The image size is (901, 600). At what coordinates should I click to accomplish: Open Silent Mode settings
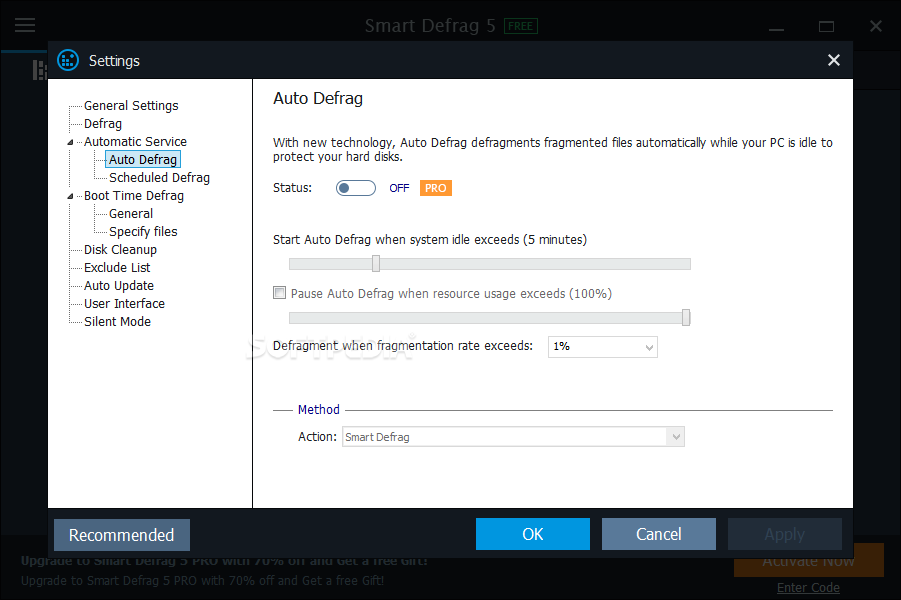[x=117, y=322]
